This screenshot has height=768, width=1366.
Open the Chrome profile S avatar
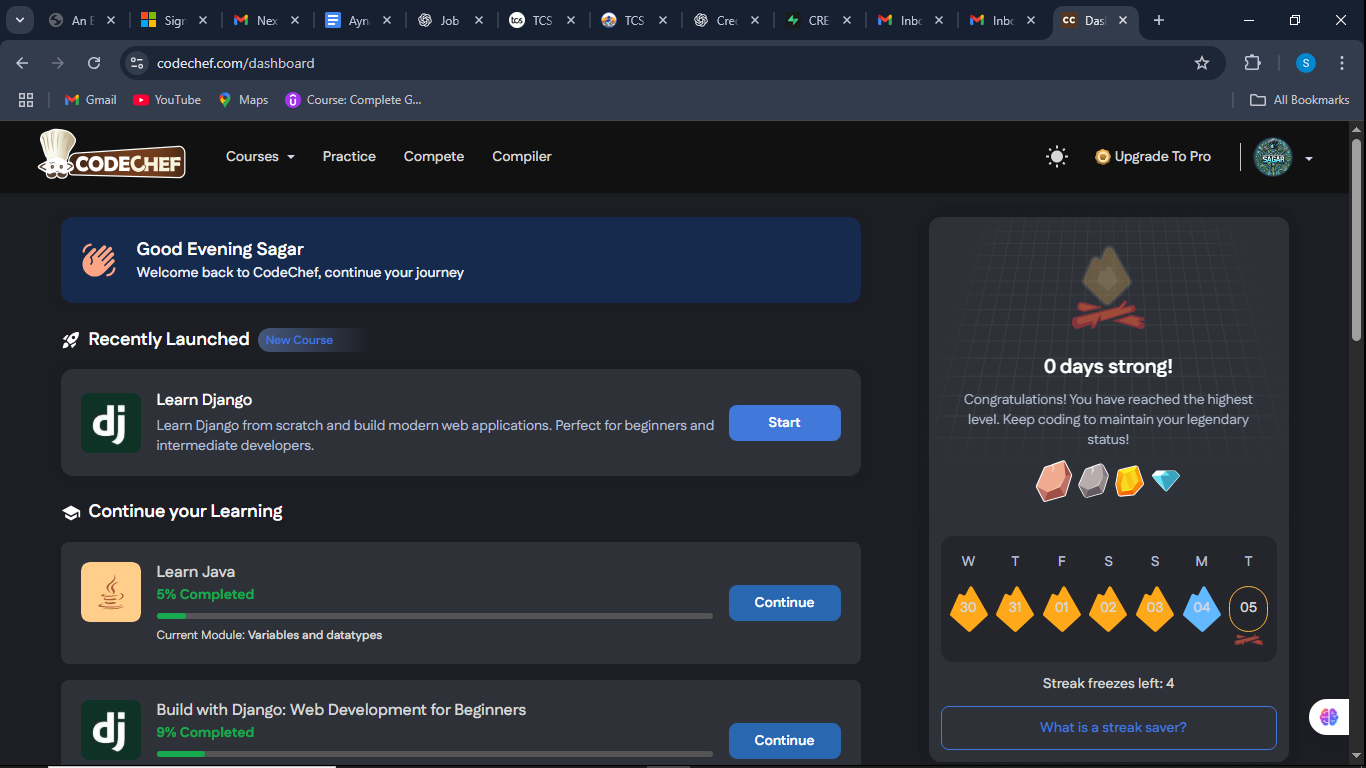(x=1306, y=63)
